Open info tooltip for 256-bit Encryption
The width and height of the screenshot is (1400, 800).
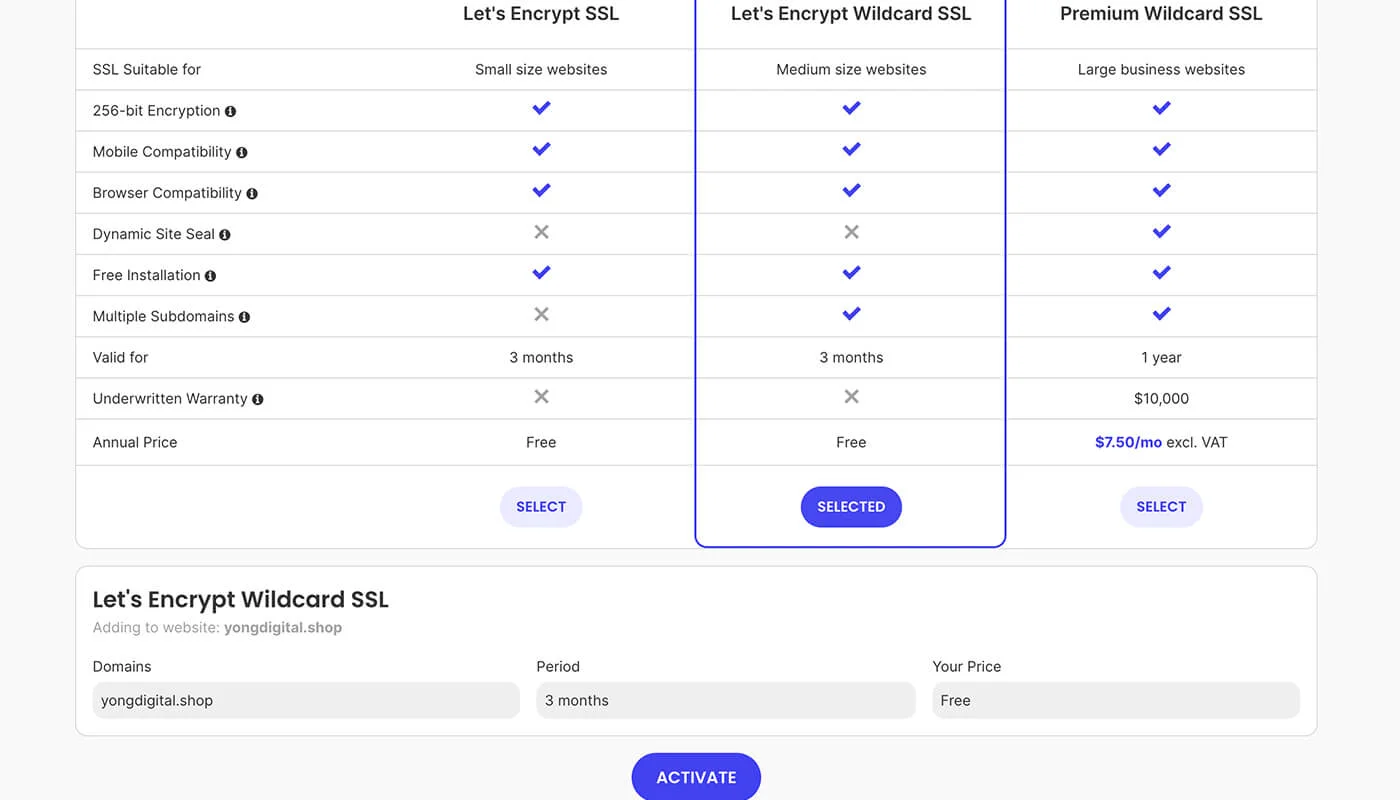[231, 110]
